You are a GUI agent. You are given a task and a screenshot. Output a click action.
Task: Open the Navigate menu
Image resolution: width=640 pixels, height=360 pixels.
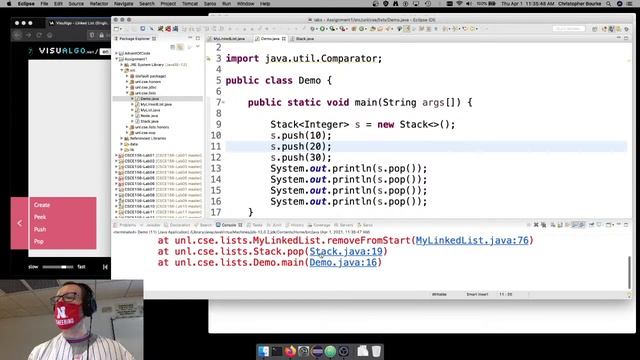click(123, 4)
